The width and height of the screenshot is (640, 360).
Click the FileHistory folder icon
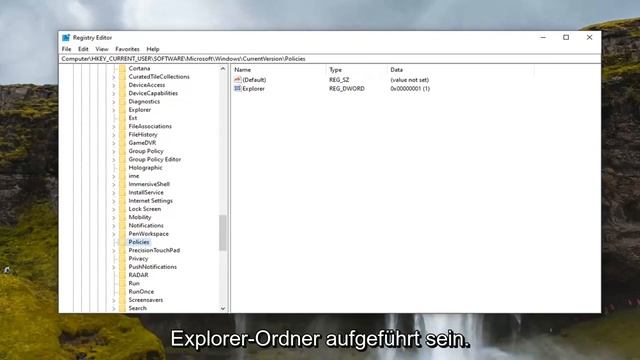click(x=122, y=135)
